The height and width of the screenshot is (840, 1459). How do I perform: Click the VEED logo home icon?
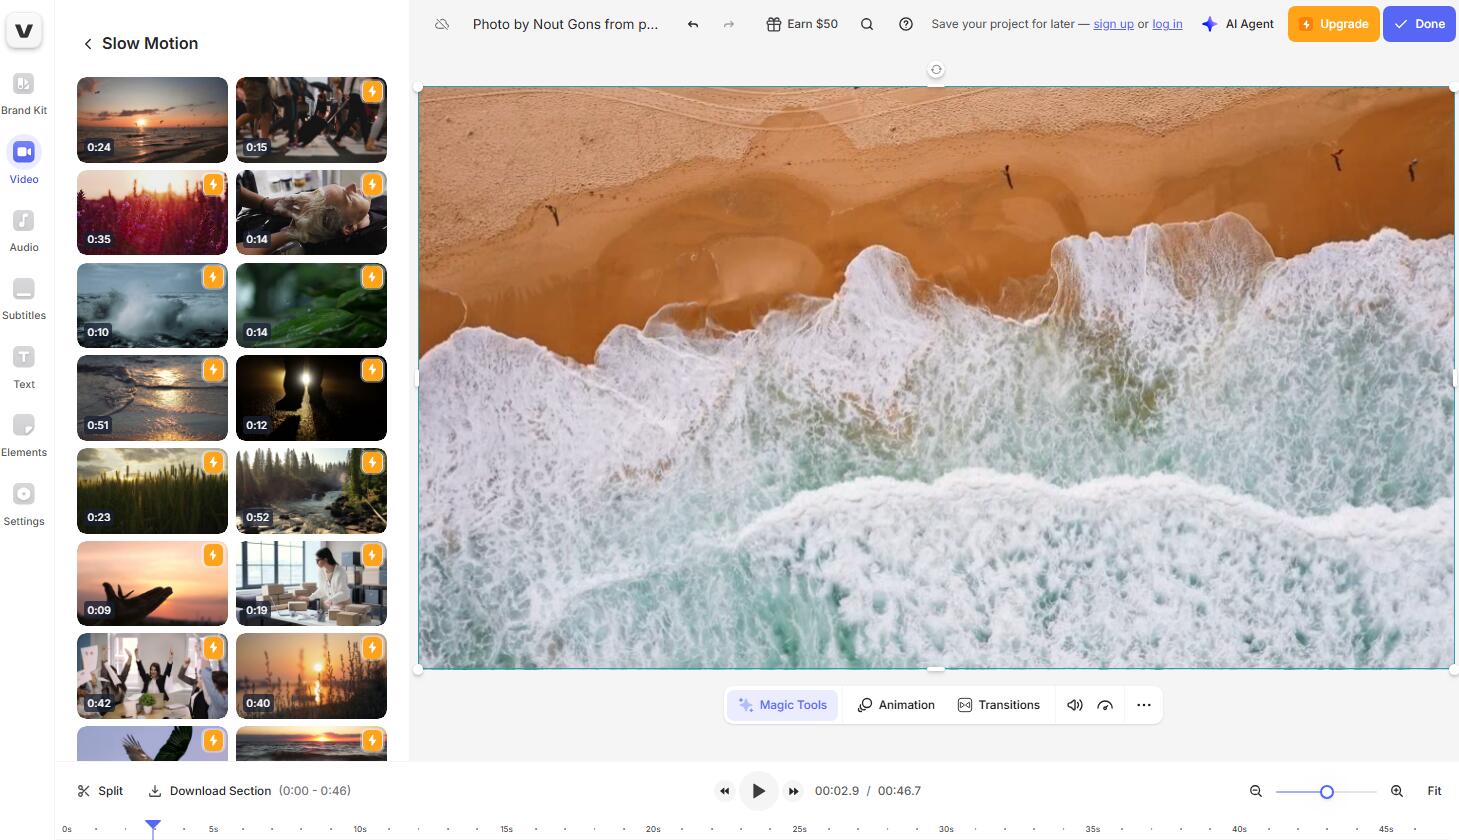pos(24,31)
